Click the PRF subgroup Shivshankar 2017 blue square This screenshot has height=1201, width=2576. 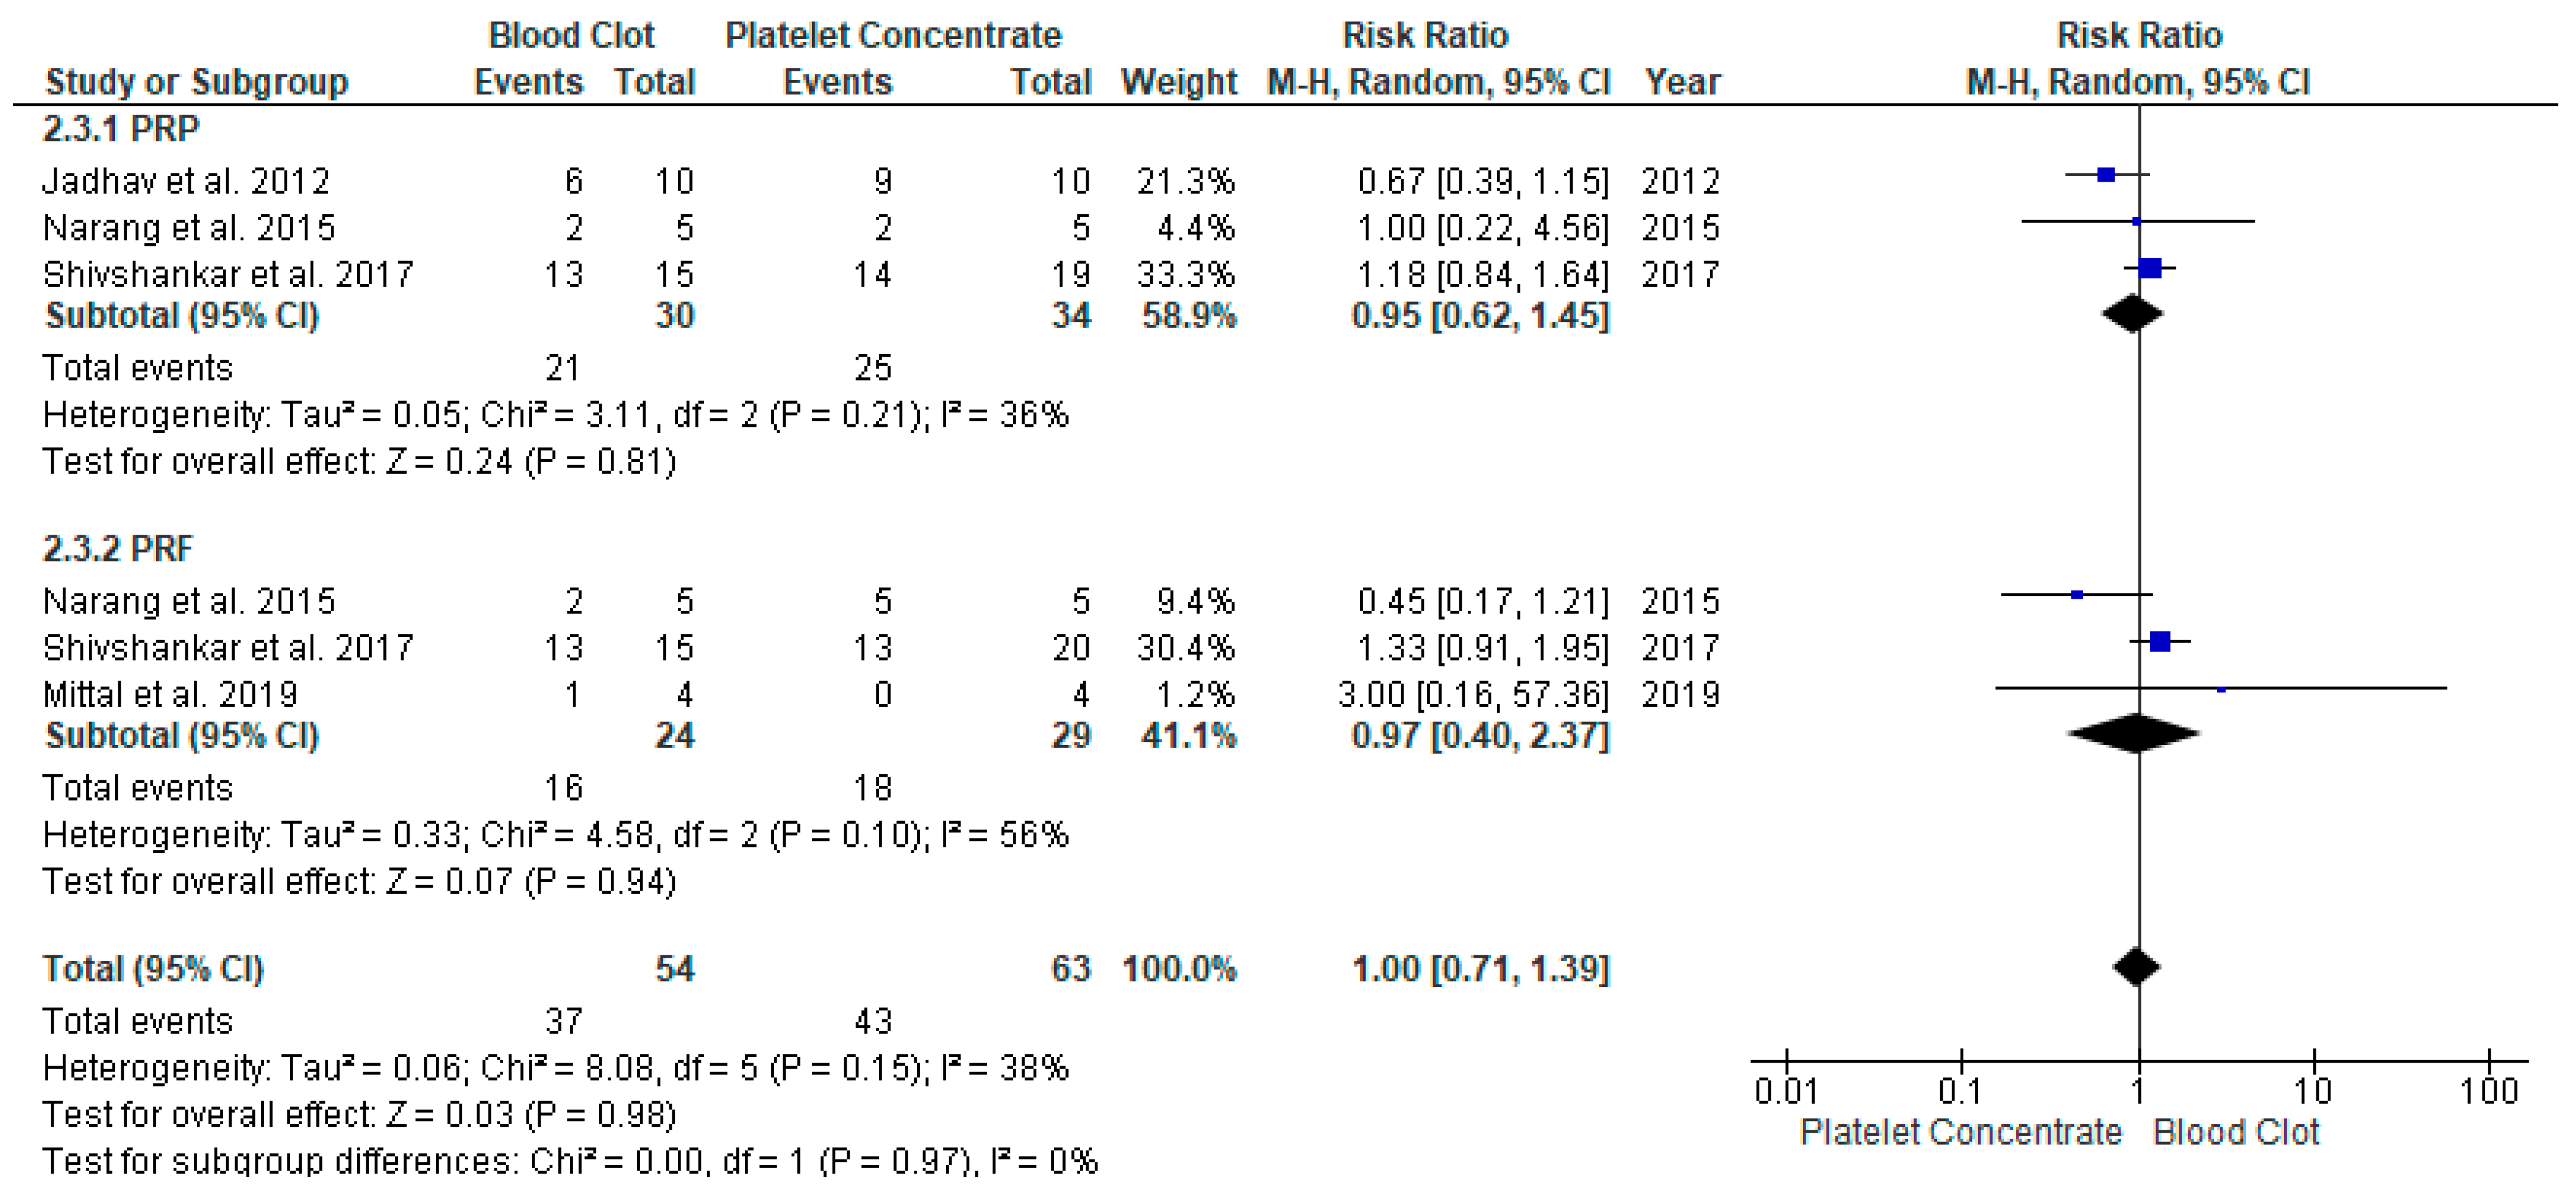(2160, 641)
